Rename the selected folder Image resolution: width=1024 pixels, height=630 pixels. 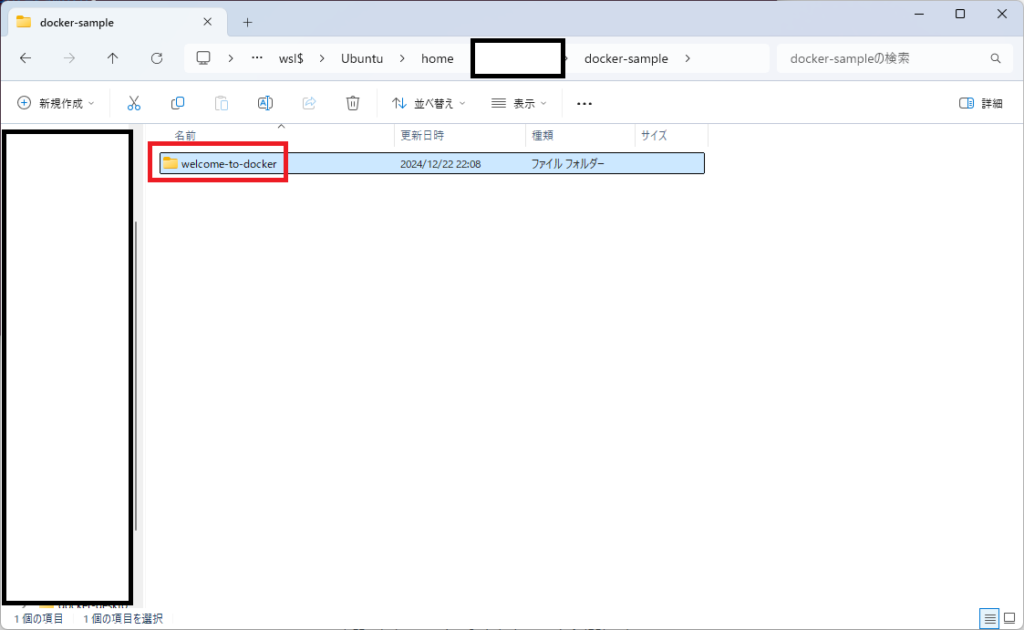coord(265,103)
